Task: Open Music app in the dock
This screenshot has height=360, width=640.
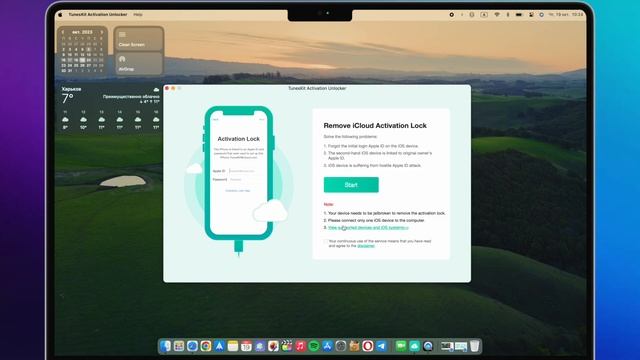Action: click(x=300, y=346)
